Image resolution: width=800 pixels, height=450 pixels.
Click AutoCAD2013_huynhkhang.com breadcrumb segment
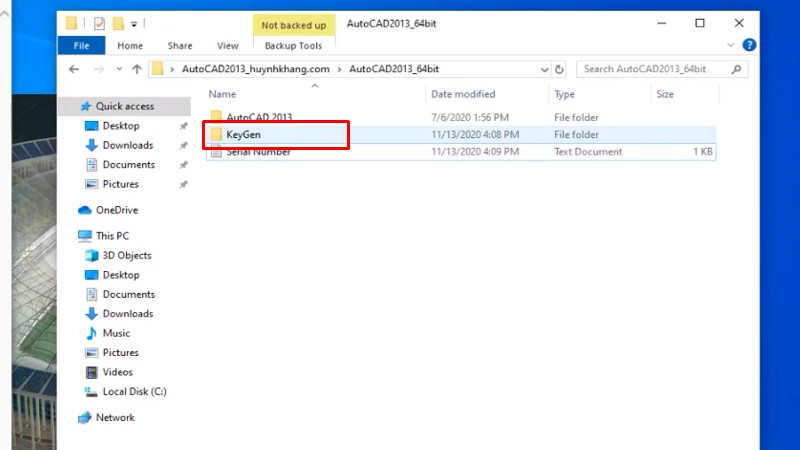click(257, 69)
